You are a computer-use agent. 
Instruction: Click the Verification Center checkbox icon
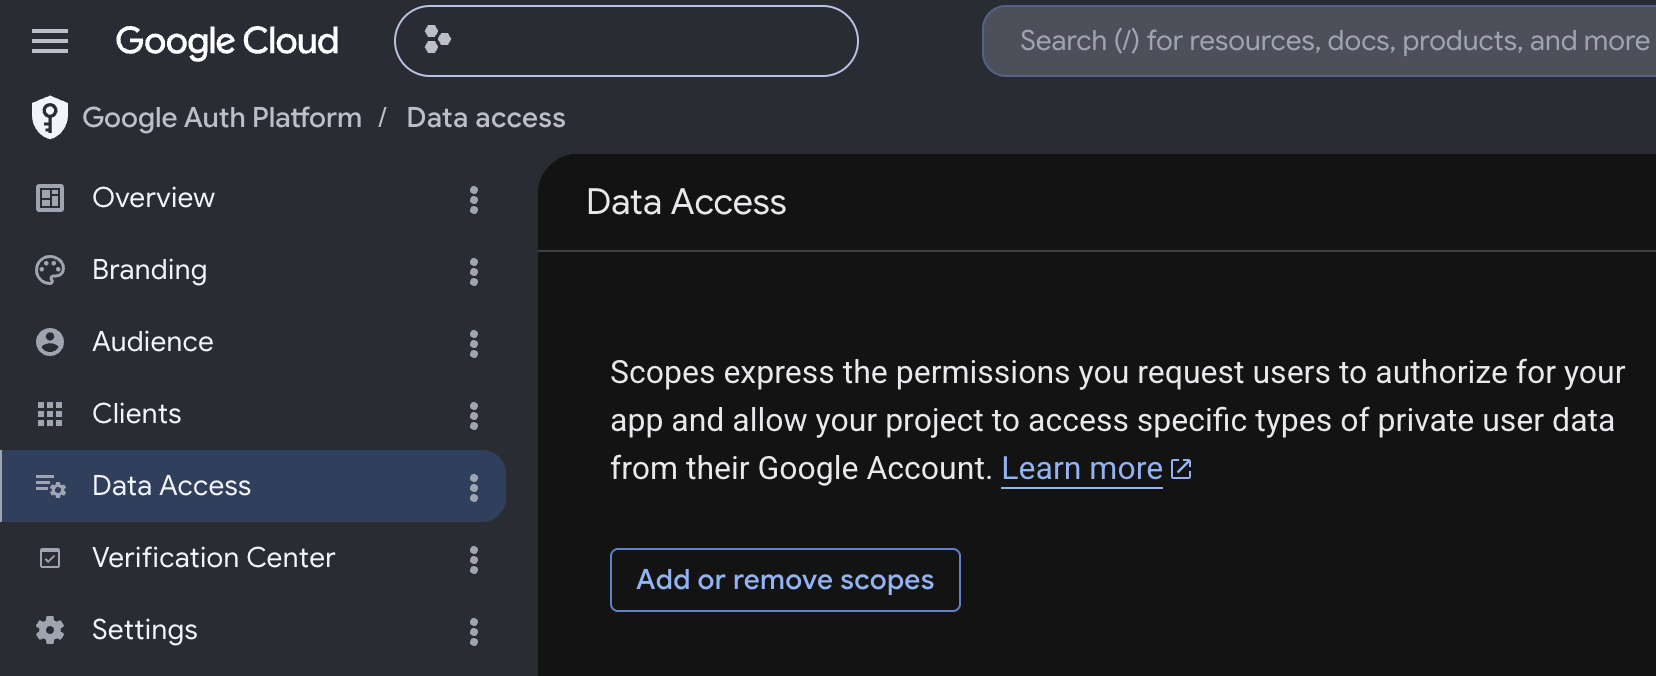tap(50, 558)
